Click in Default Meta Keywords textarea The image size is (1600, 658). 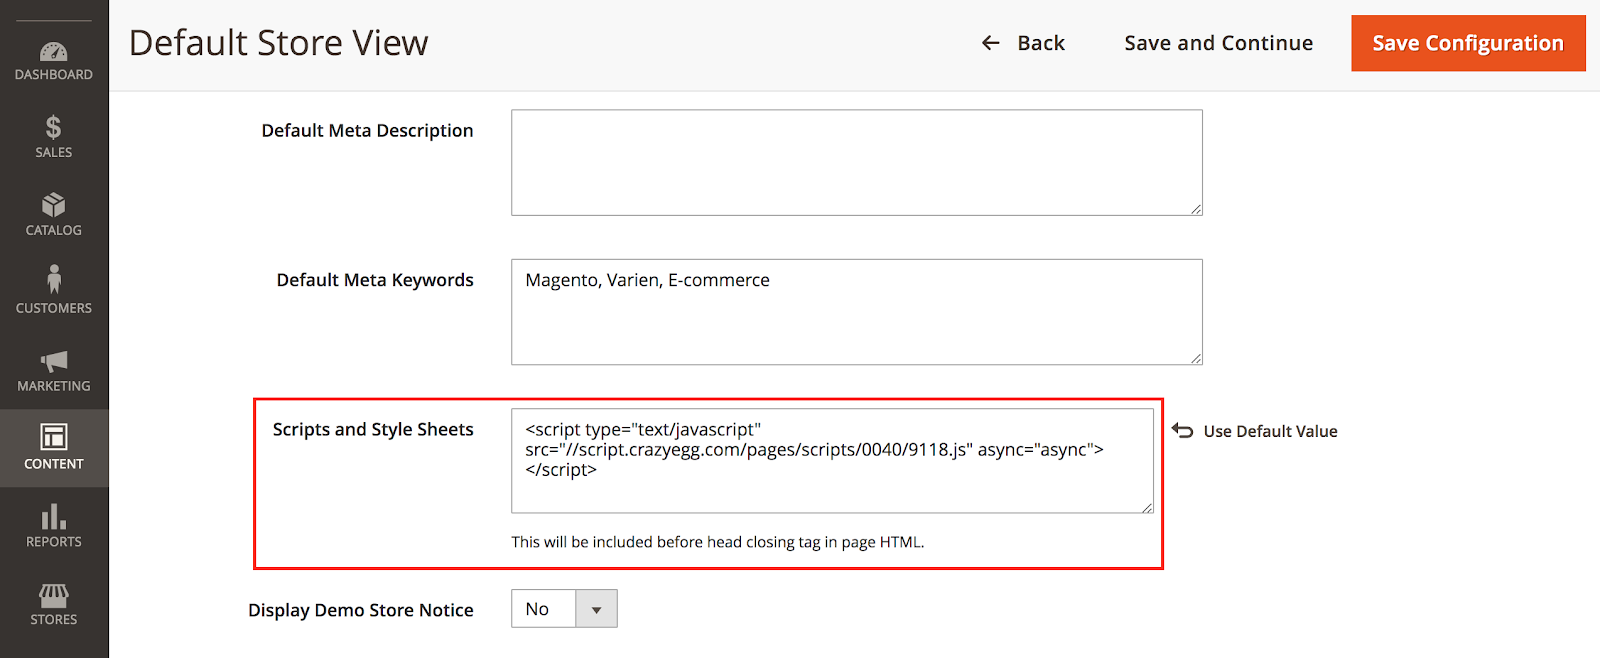(x=857, y=312)
